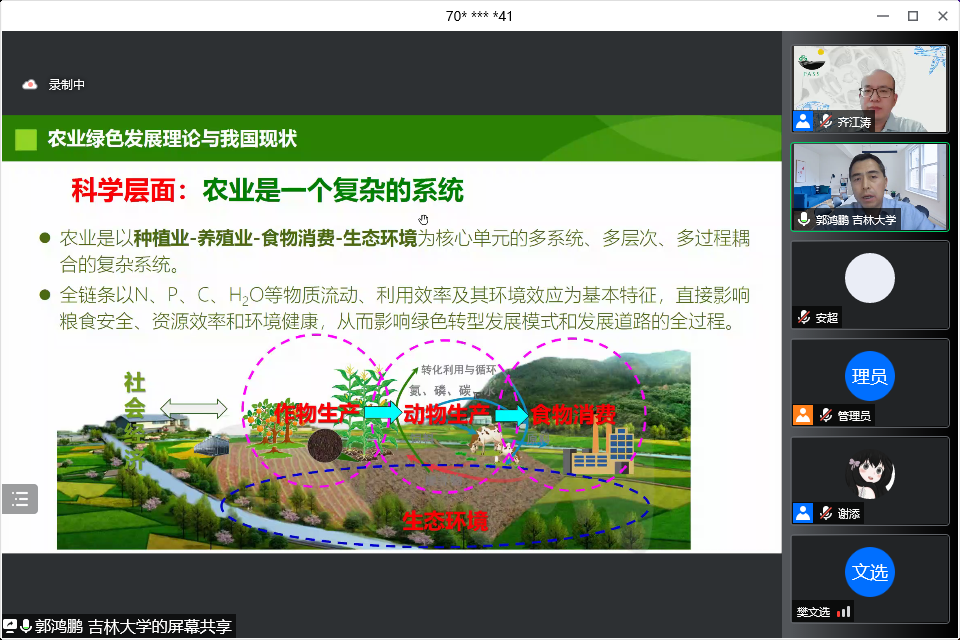Click 谢添's anime avatar
Image resolution: width=960 pixels, height=640 pixels.
869,474
